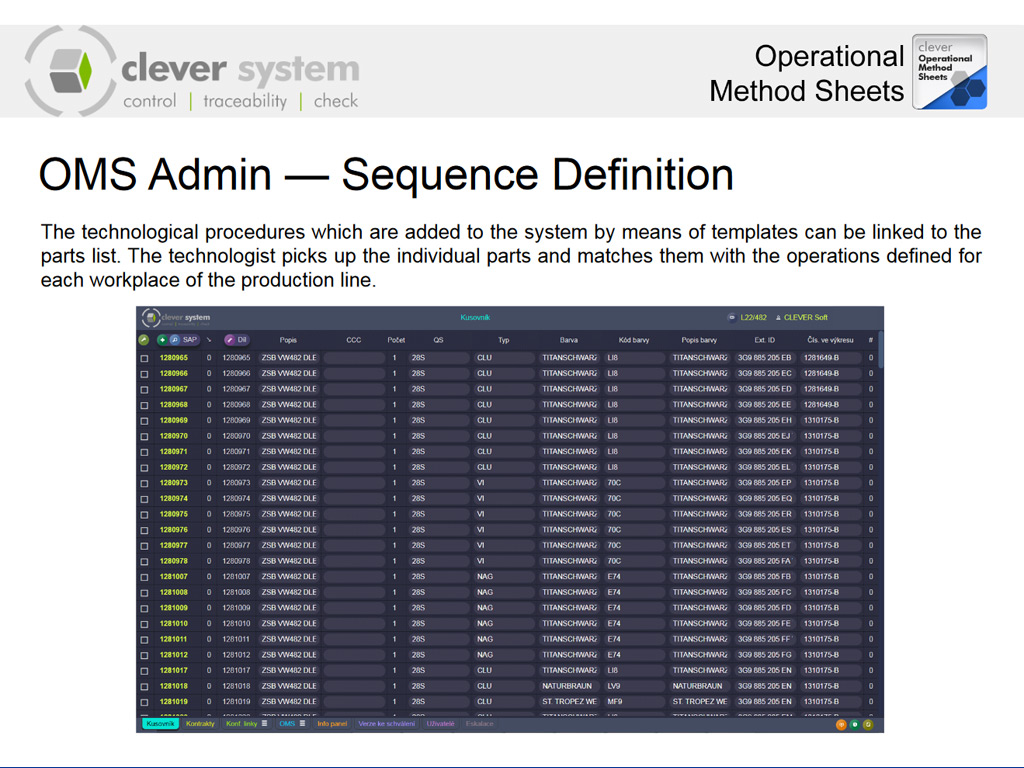The image size is (1024, 768).
Task: Click the purple Díl edit icon
Action: (x=229, y=340)
